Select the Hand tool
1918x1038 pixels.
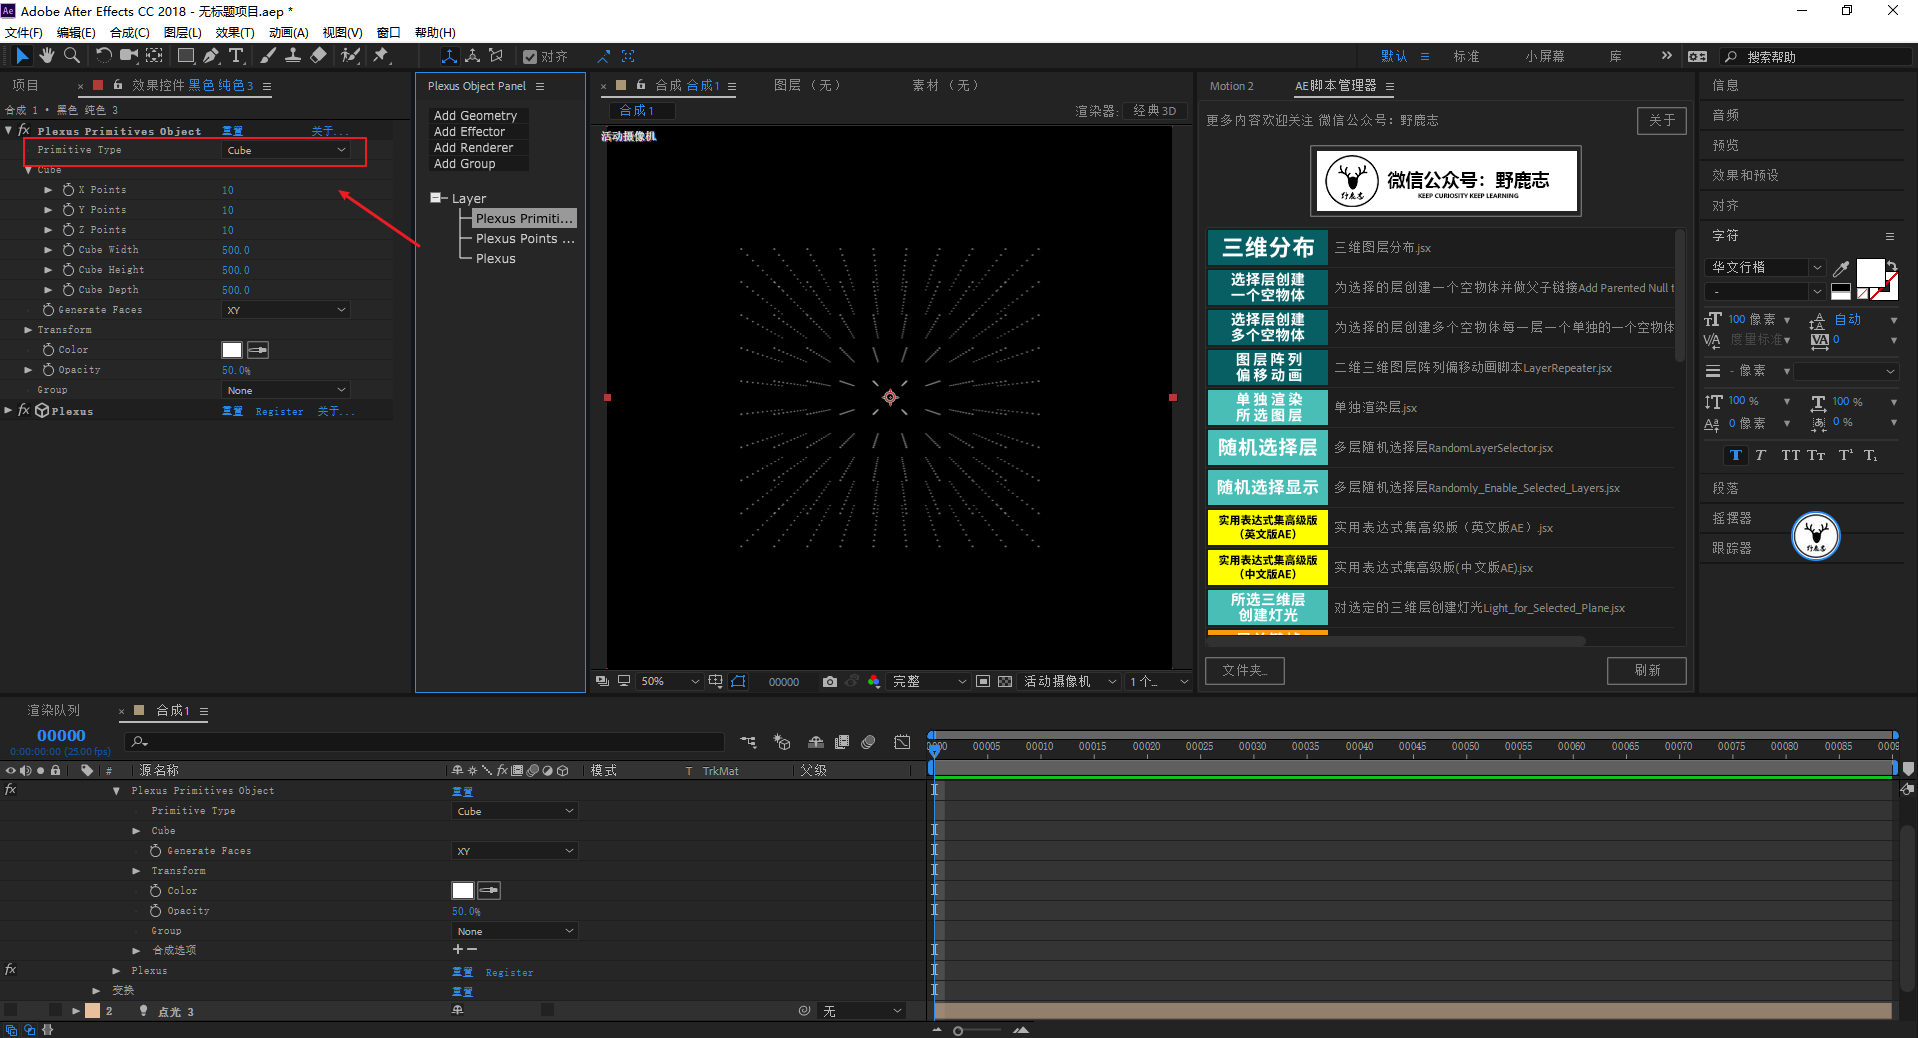pyautogui.click(x=47, y=56)
